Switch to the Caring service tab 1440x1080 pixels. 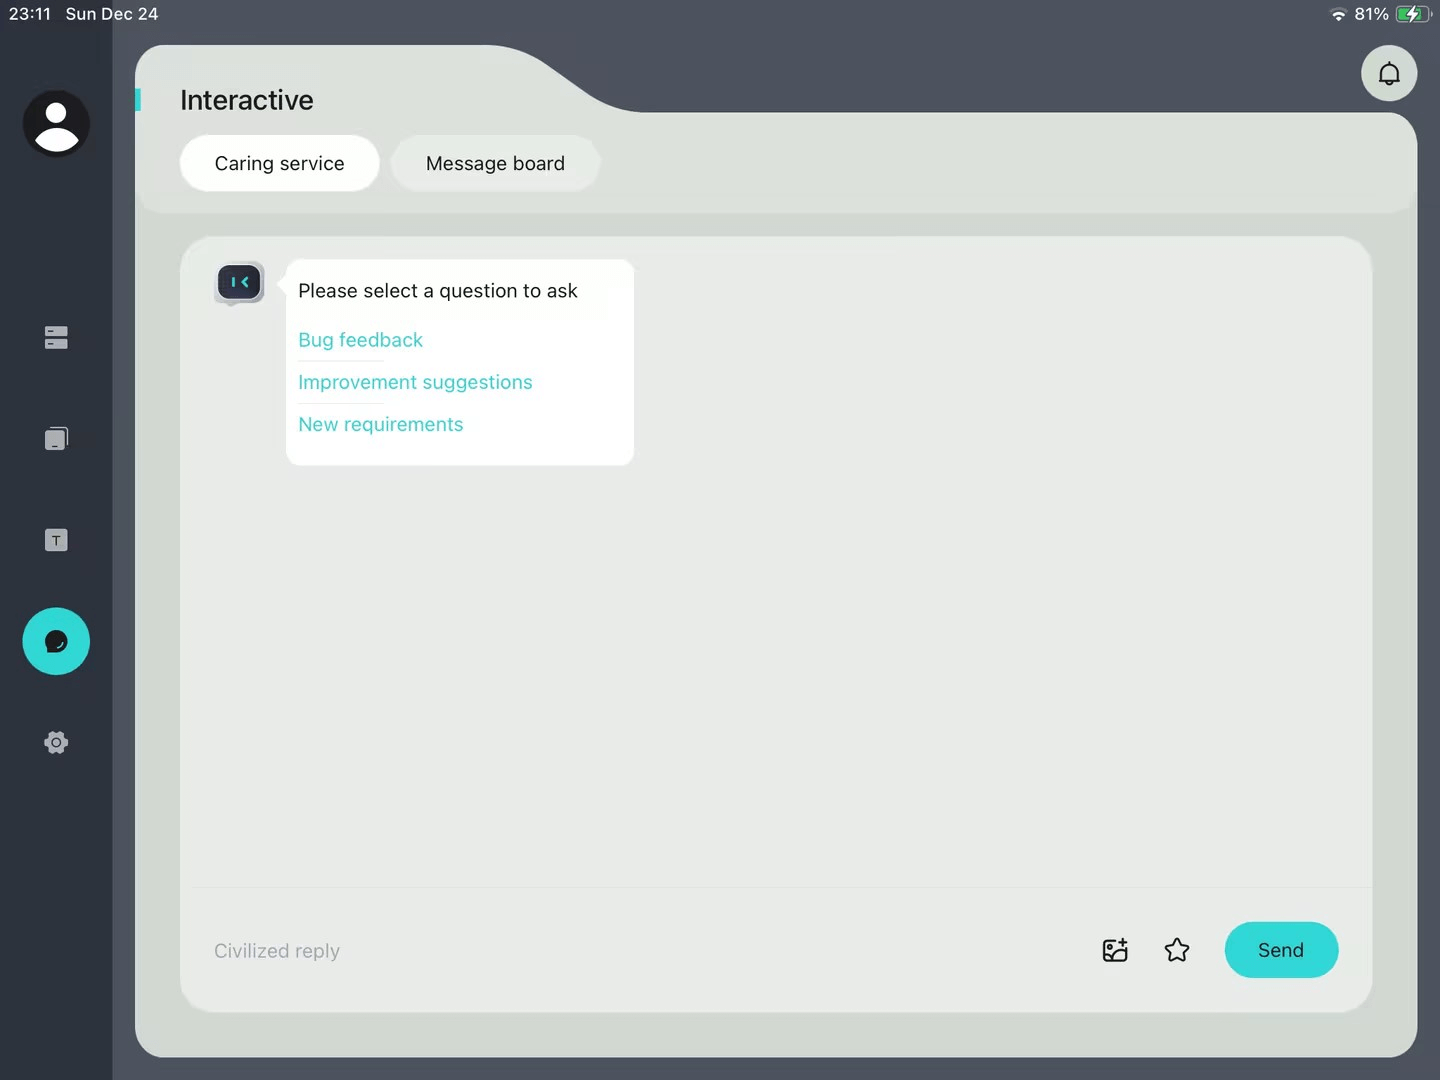pyautogui.click(x=279, y=163)
